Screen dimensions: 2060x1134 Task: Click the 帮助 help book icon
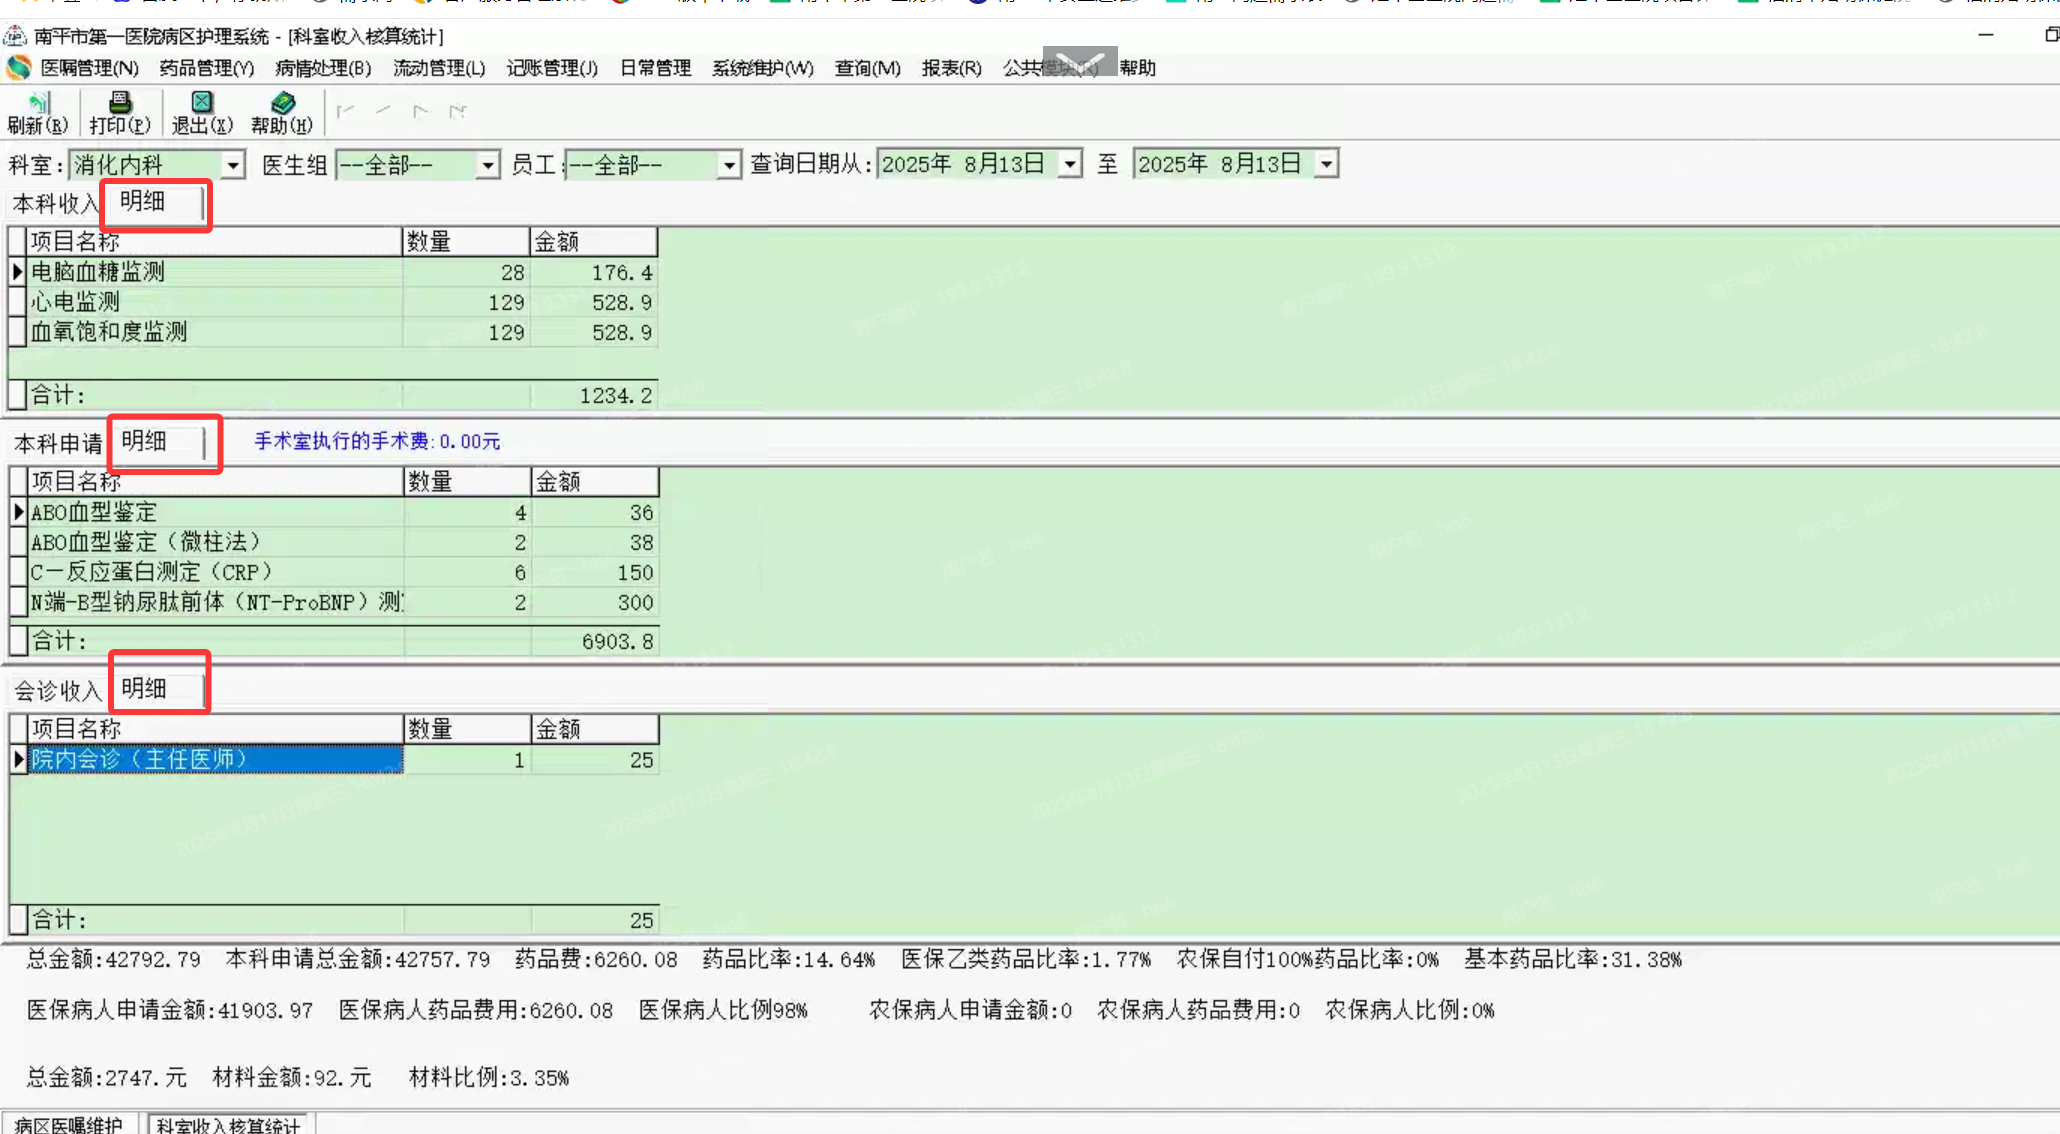(x=282, y=112)
